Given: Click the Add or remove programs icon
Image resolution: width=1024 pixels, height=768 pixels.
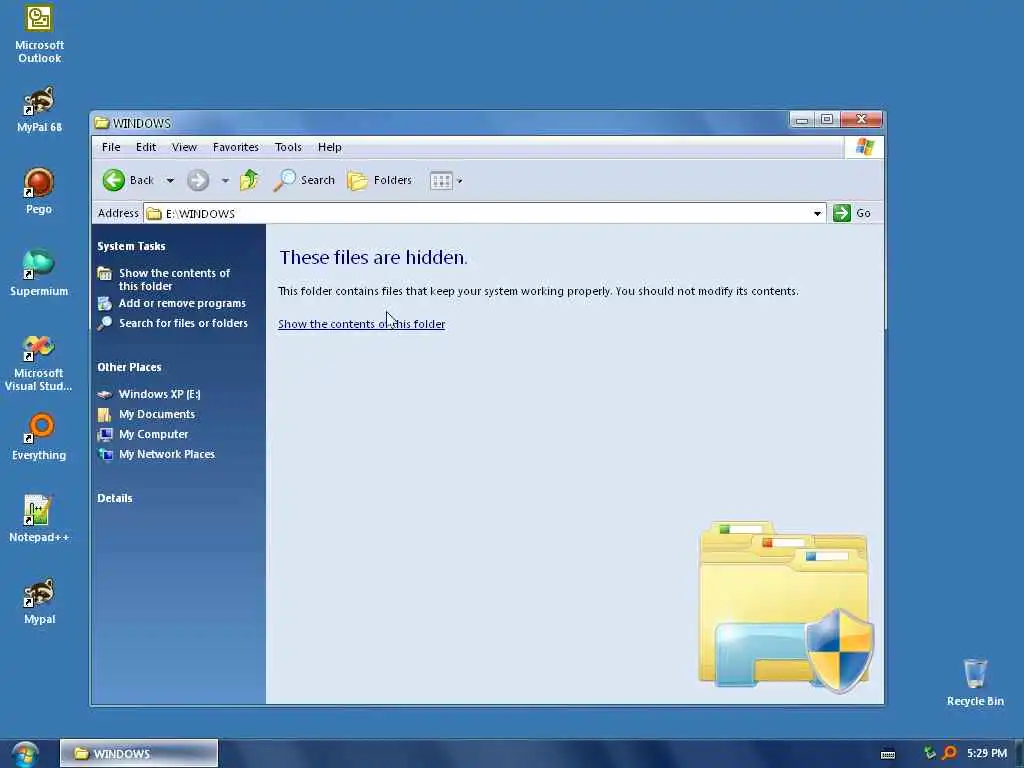Looking at the screenshot, I should [x=104, y=303].
